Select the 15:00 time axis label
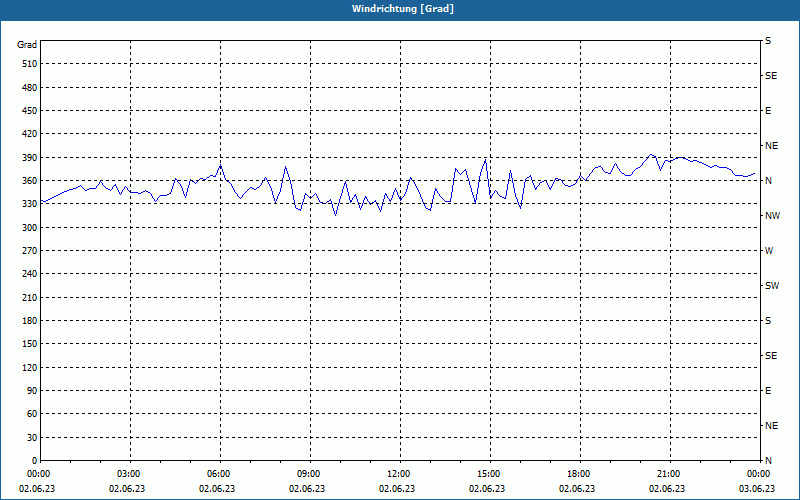 (490, 474)
